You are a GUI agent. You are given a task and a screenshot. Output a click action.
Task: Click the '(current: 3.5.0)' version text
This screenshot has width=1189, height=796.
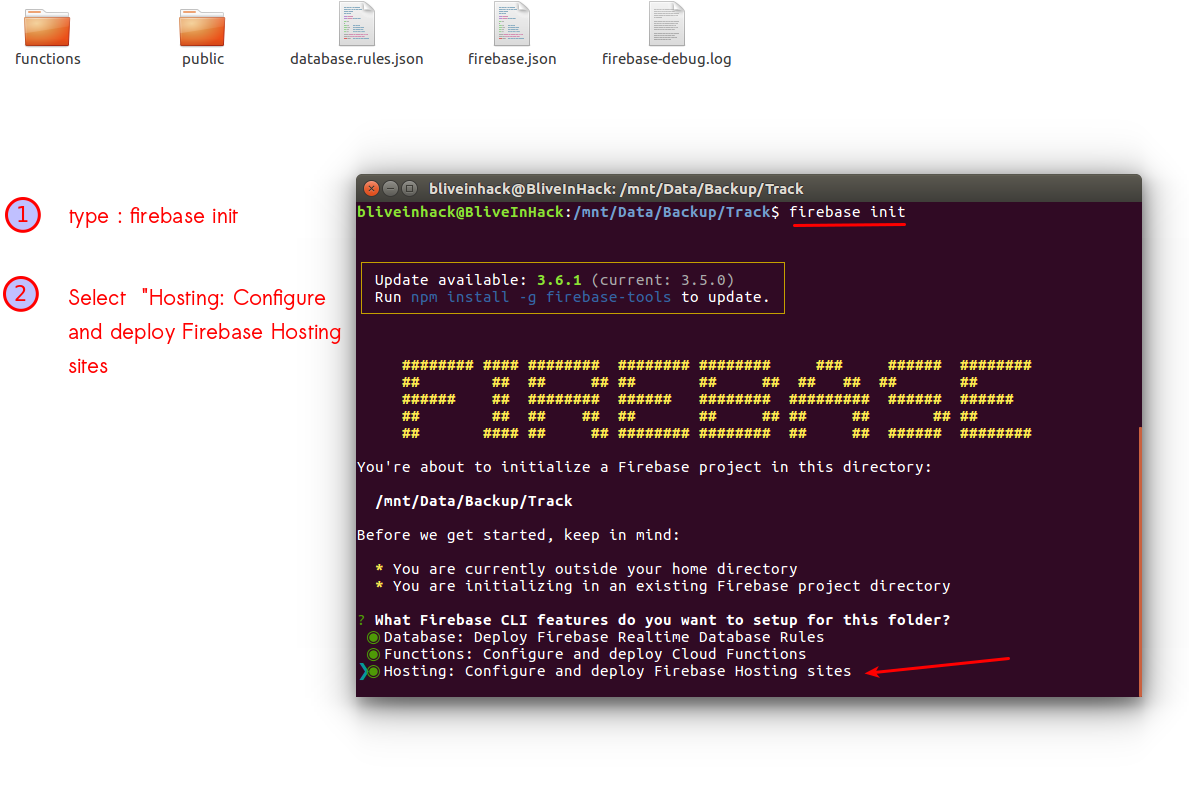coord(662,280)
